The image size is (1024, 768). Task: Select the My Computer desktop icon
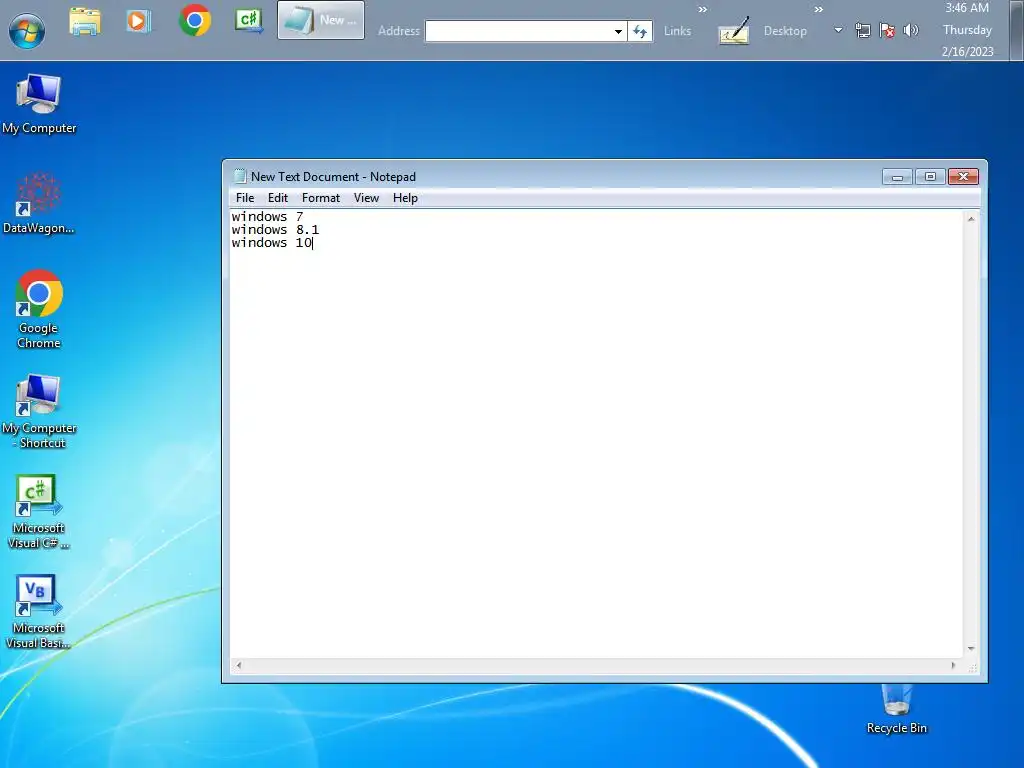pos(39,104)
